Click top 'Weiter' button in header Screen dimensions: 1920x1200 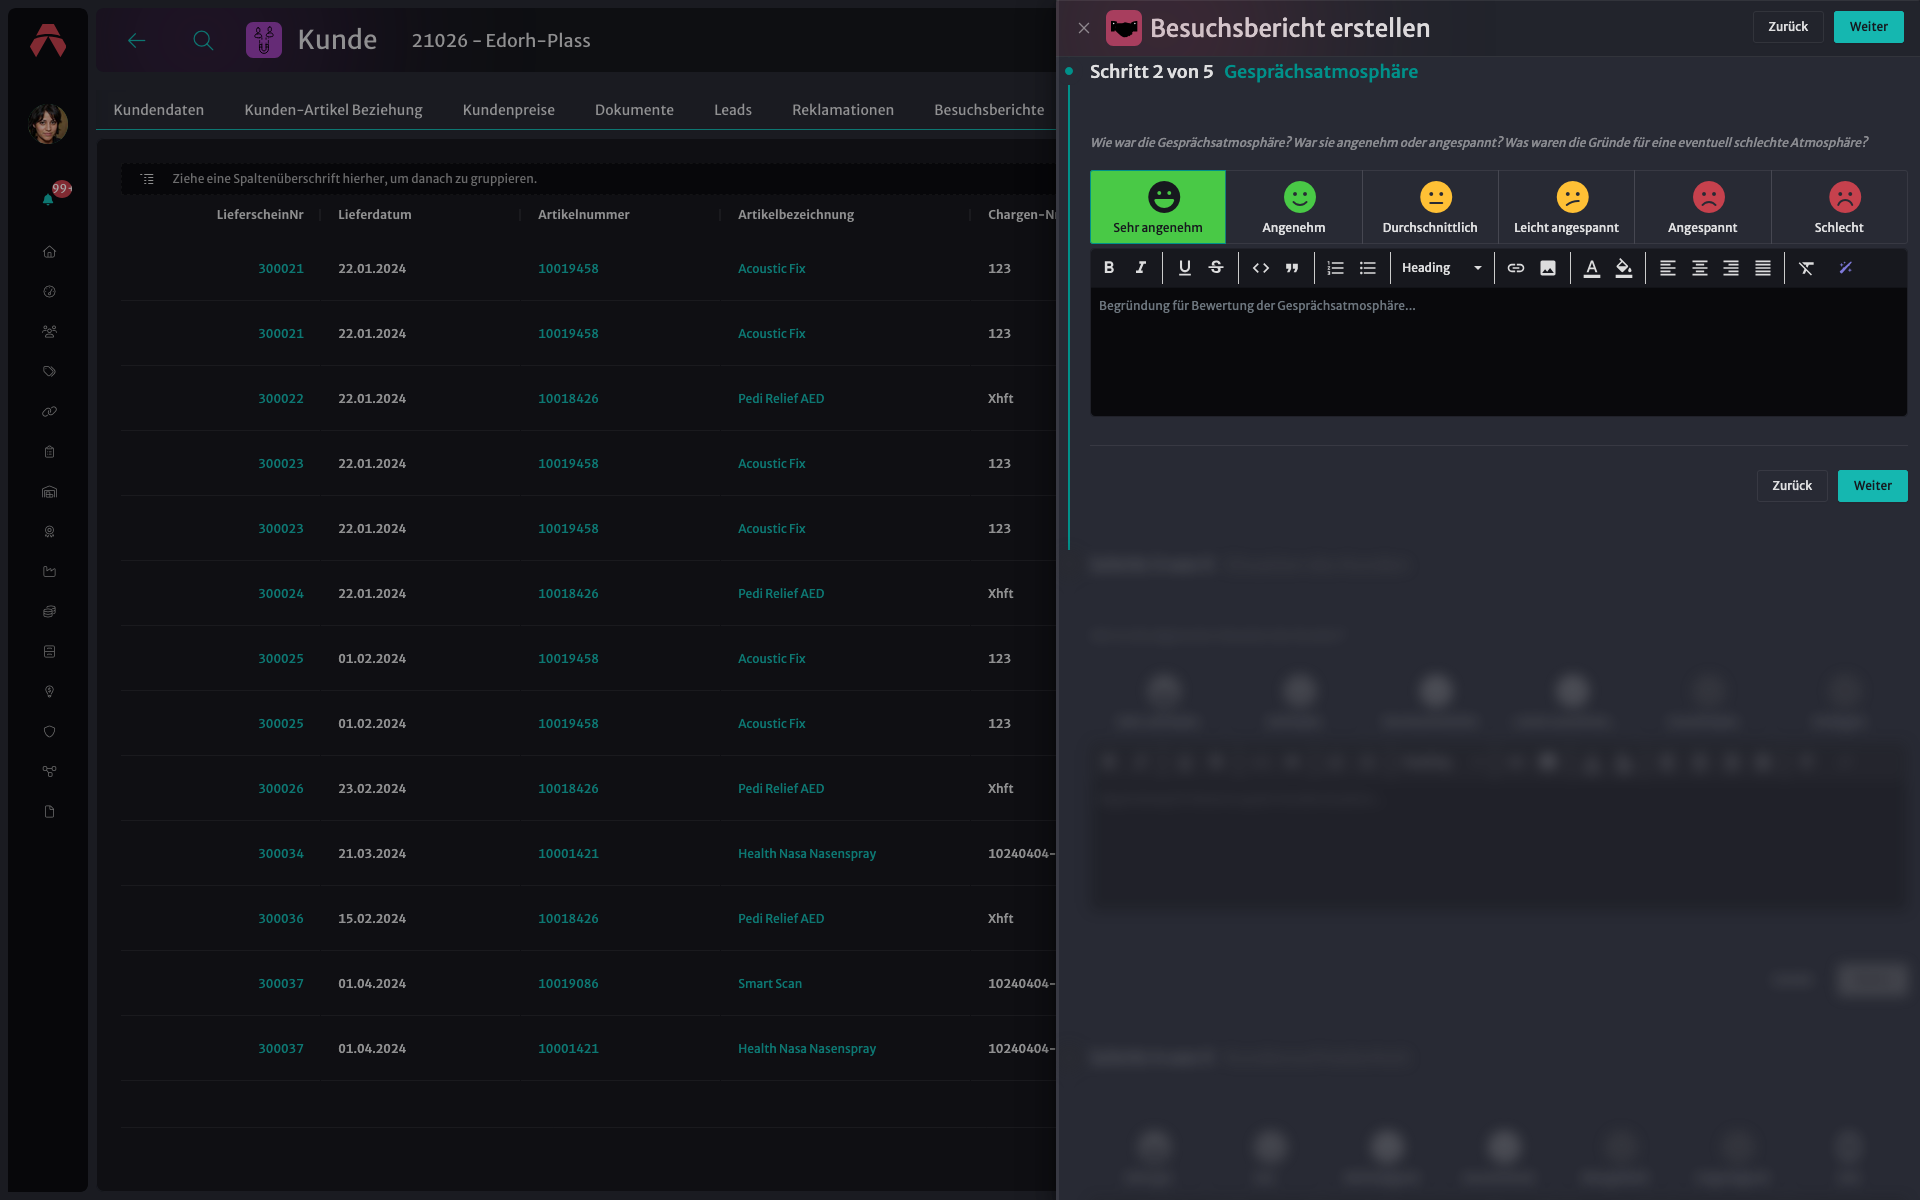click(1868, 27)
